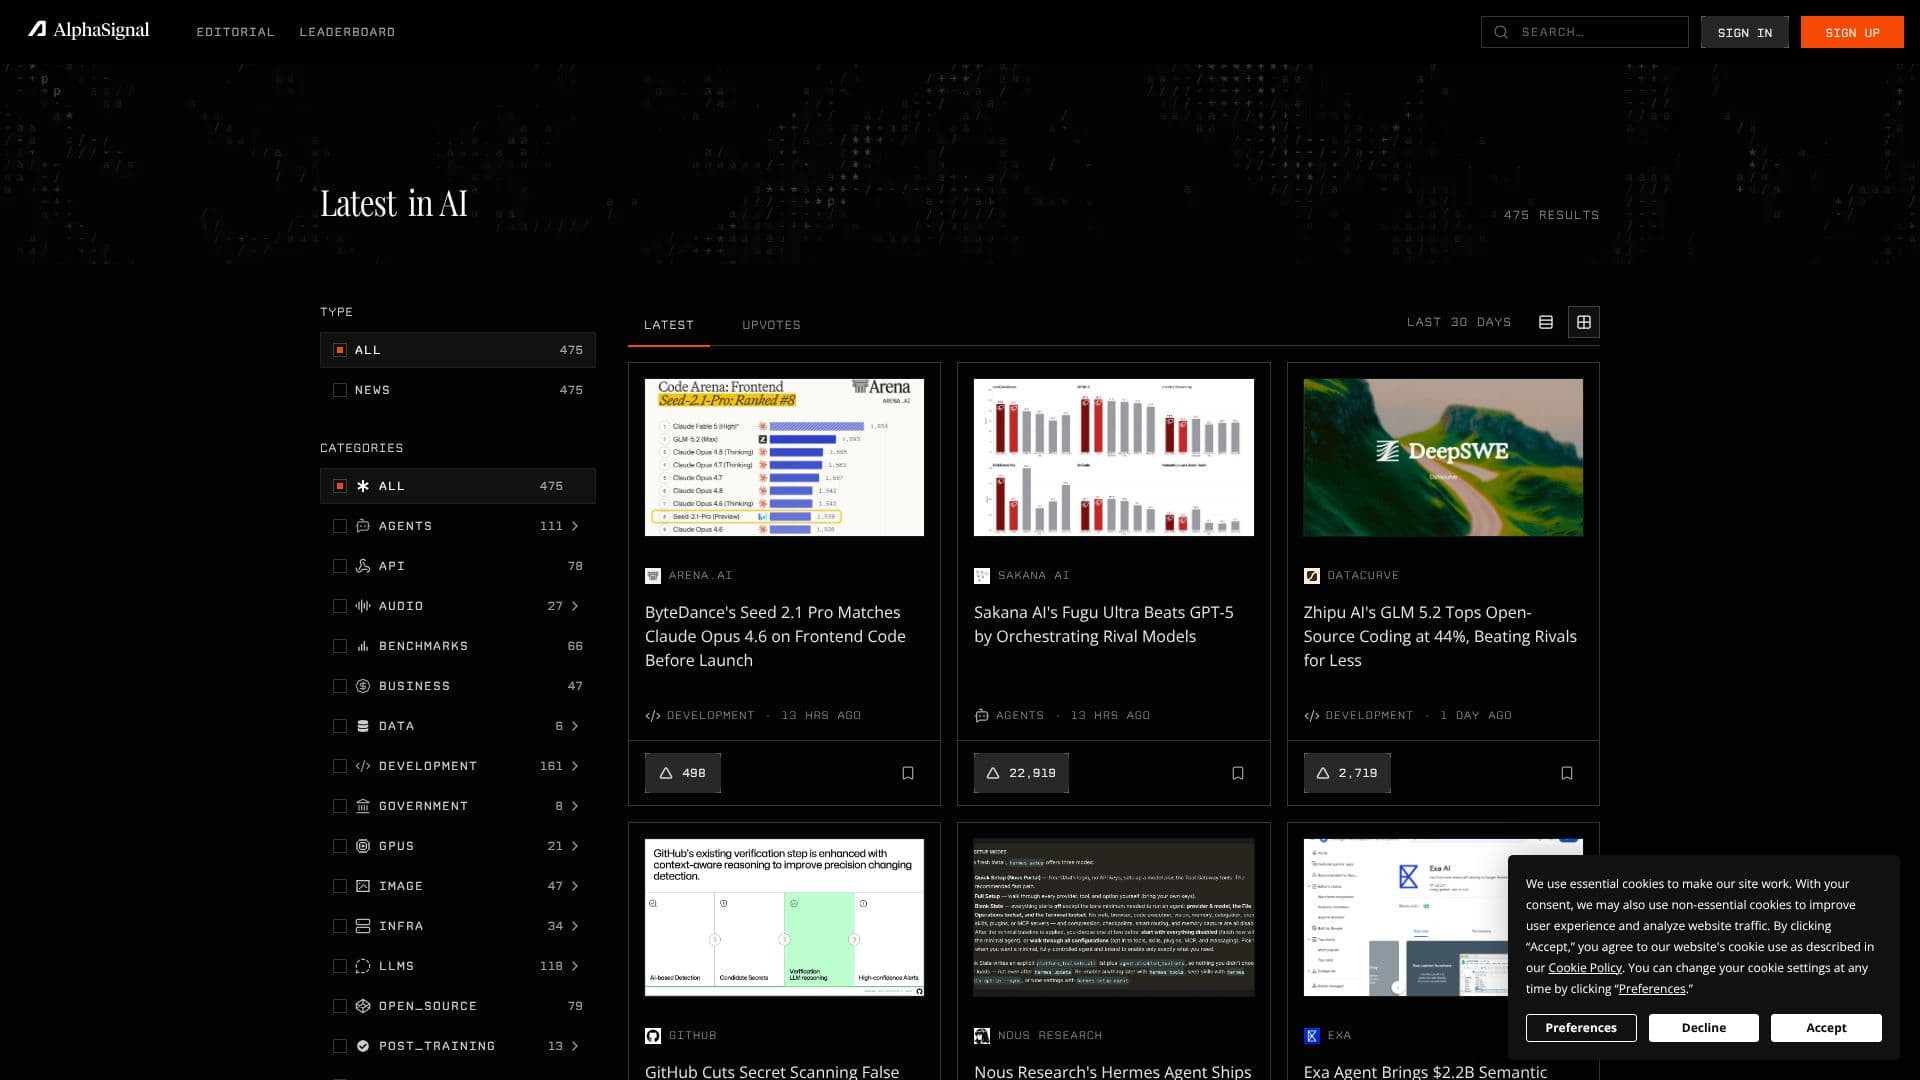Viewport: 1920px width, 1080px height.
Task: Select the Latest tab
Action: [669, 325]
